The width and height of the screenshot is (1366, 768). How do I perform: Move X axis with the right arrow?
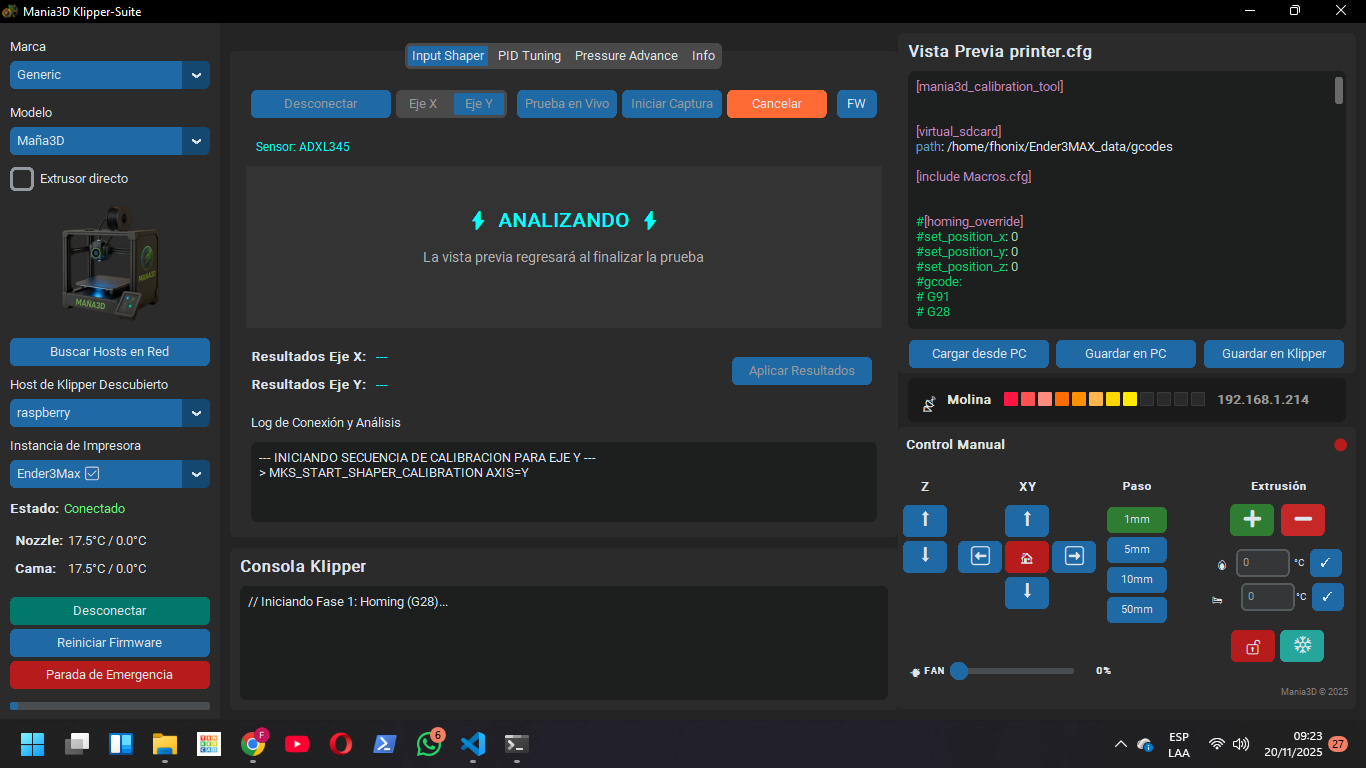1074,557
